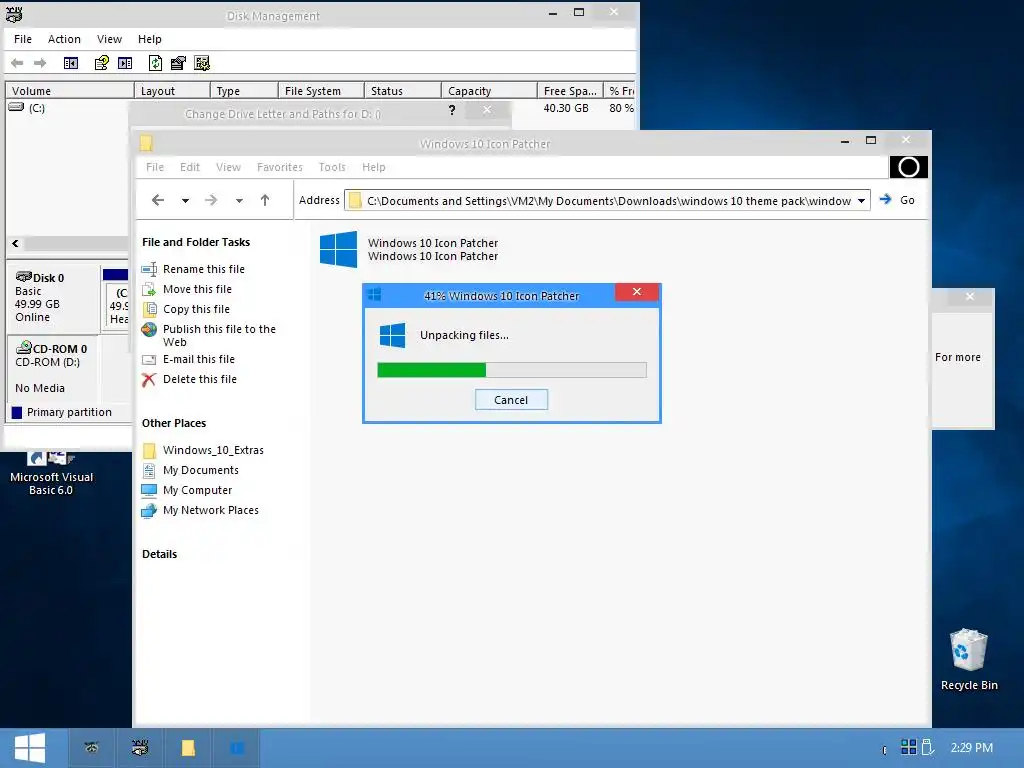Viewport: 1024px width, 768px height.
Task: Open the My Computer link
Action: click(197, 490)
